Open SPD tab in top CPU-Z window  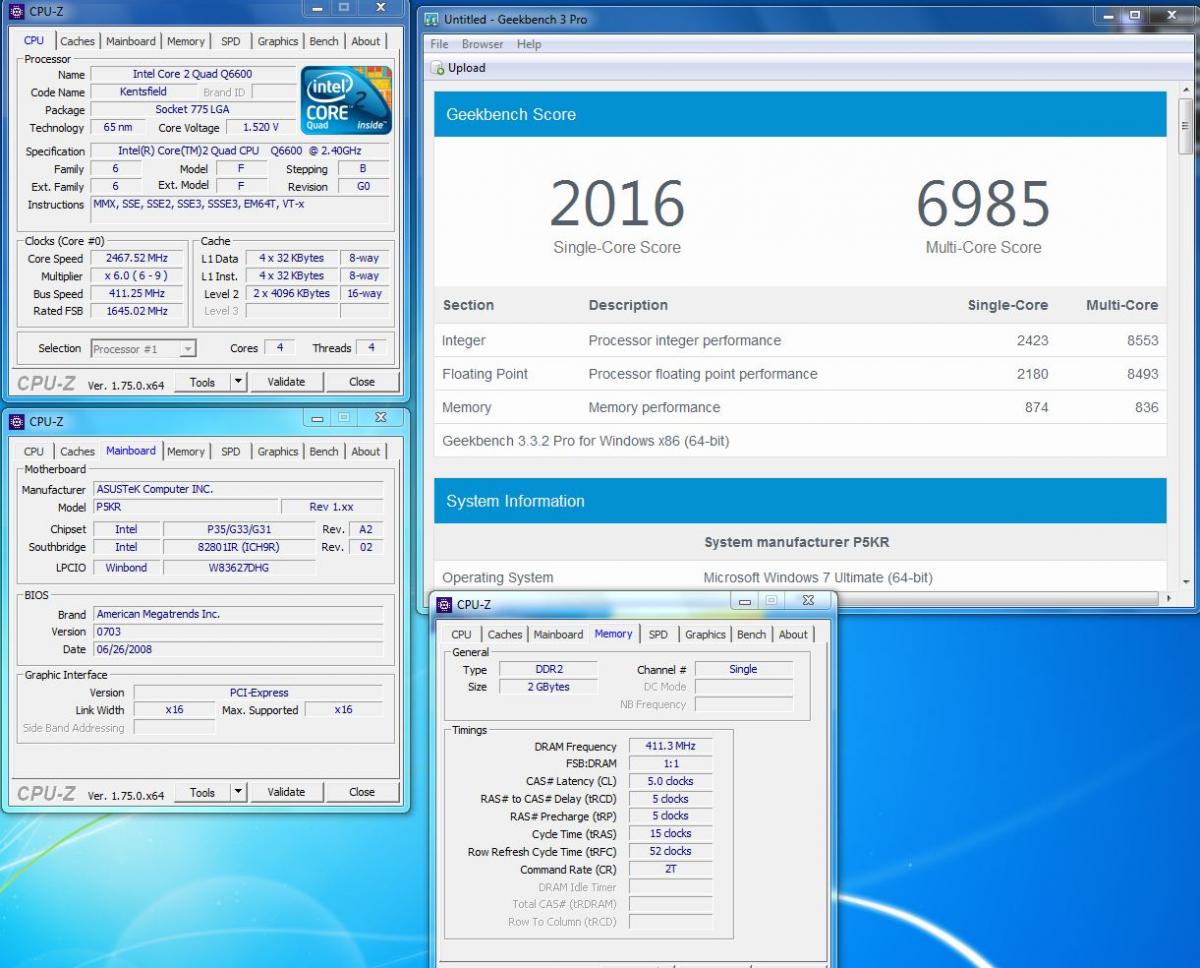click(231, 41)
